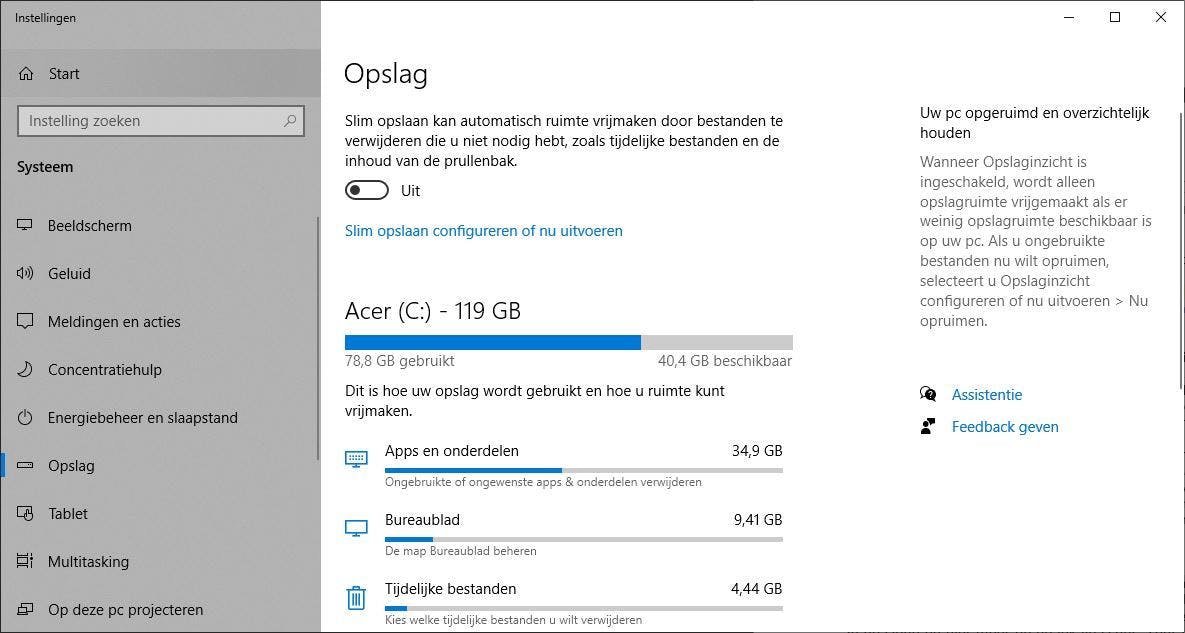1185x633 pixels.
Task: Click the Start home icon in sidebar
Action: [26, 74]
